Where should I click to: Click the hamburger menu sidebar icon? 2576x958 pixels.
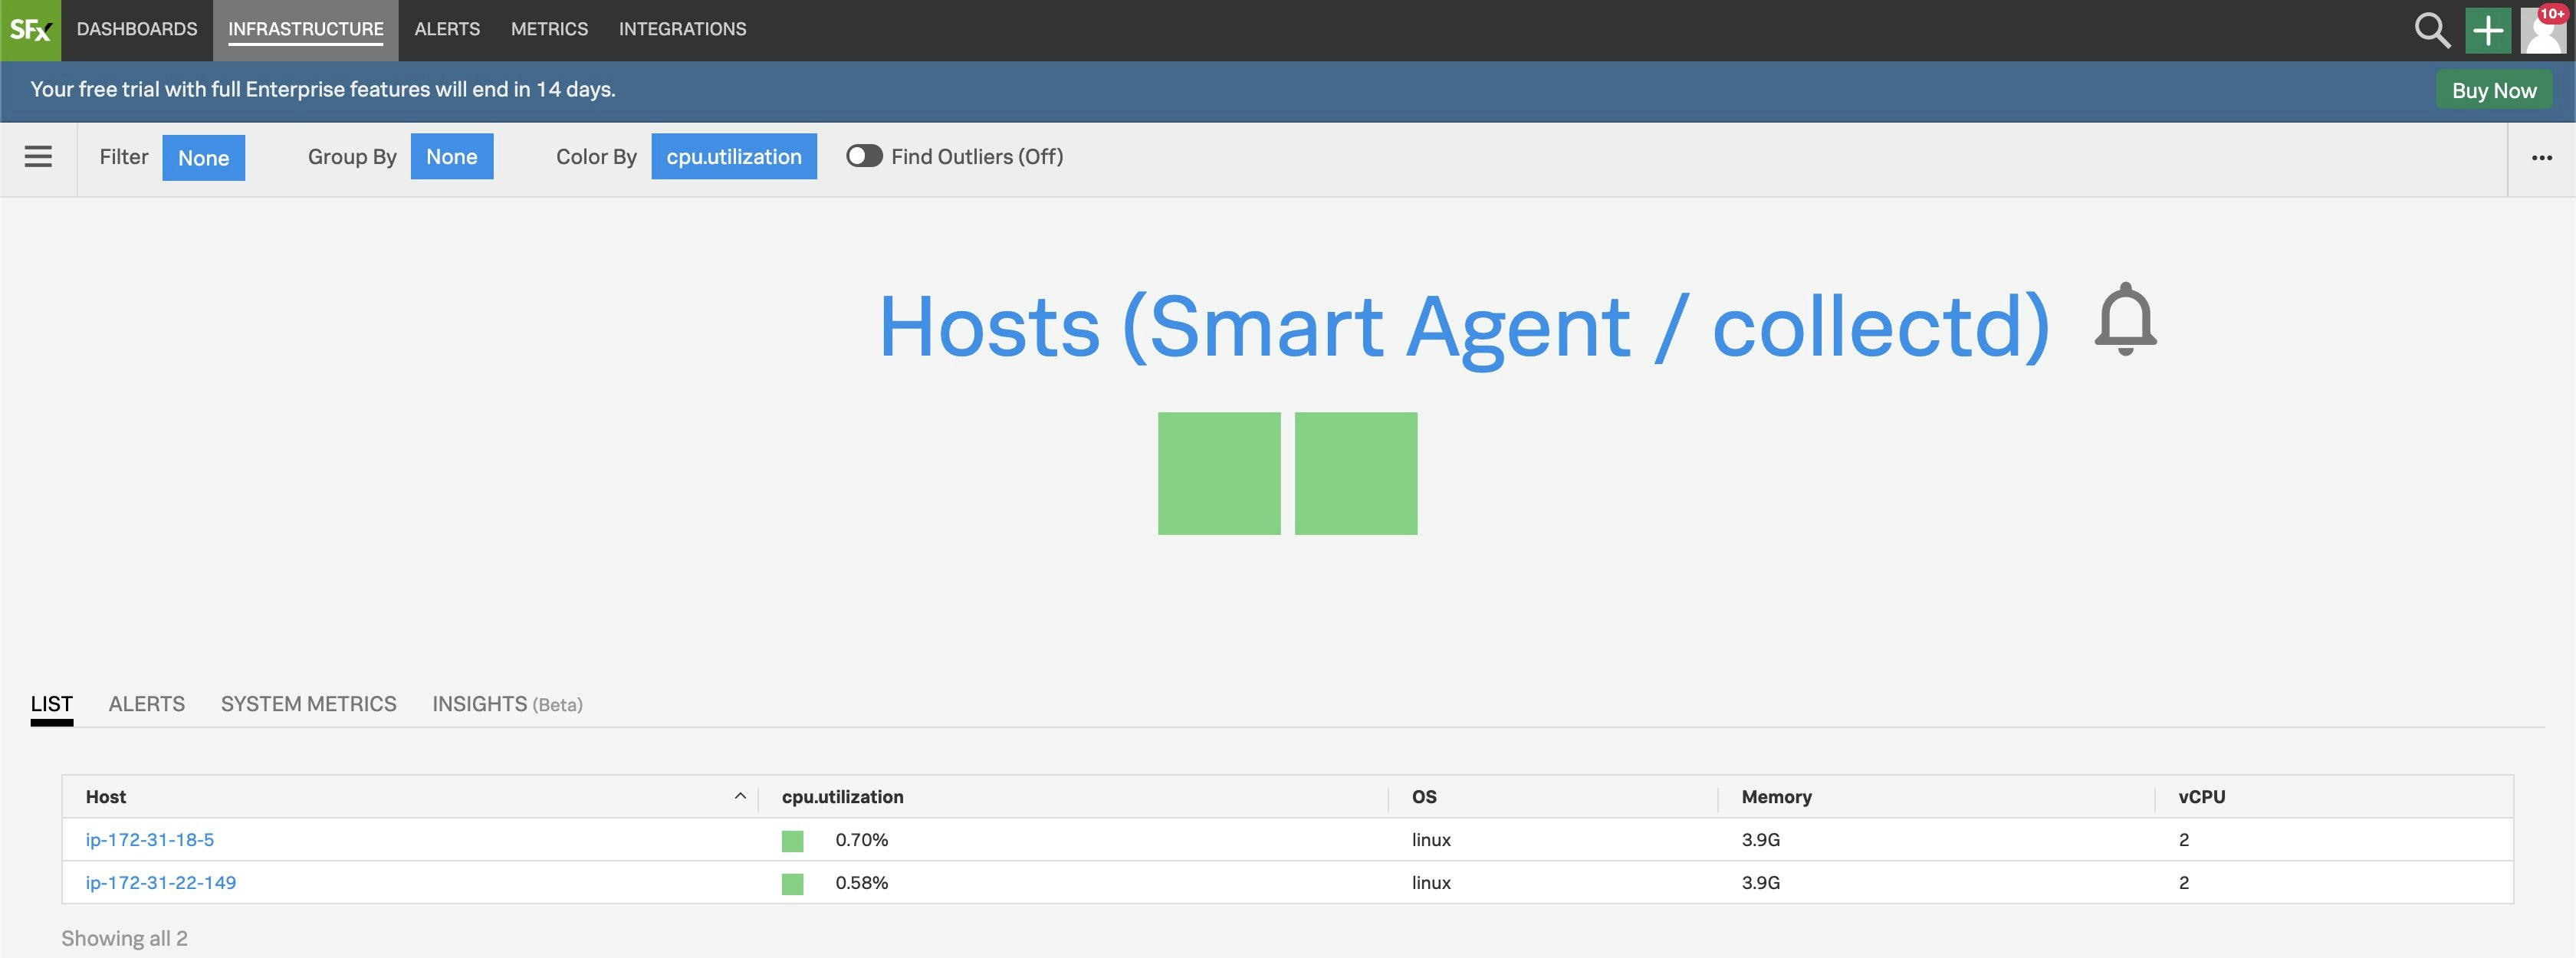tap(38, 156)
